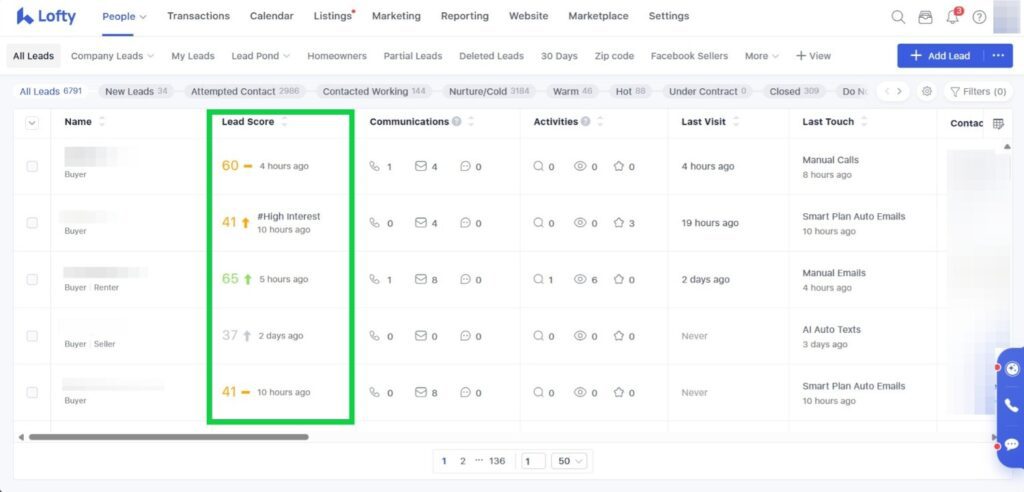Open the Transactions menu
1024x492 pixels.
coord(199,16)
